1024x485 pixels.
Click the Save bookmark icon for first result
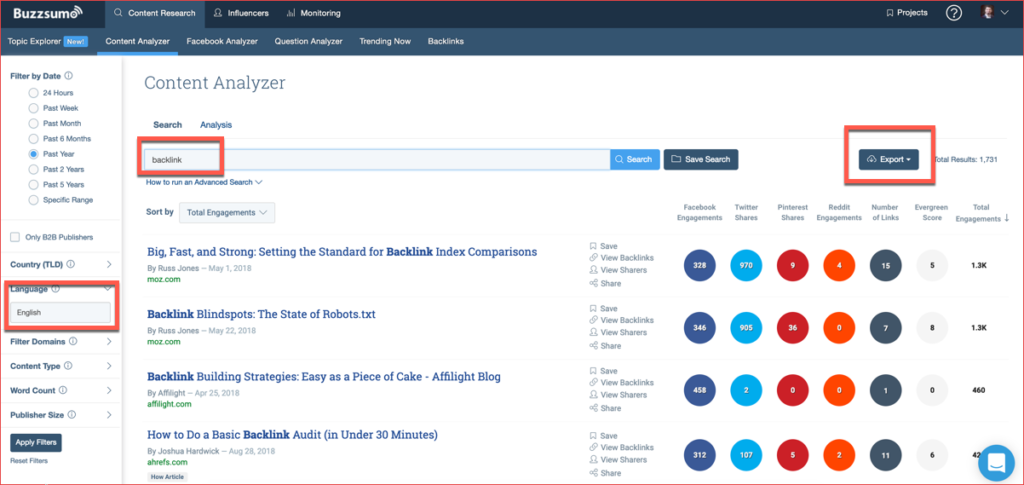click(593, 245)
